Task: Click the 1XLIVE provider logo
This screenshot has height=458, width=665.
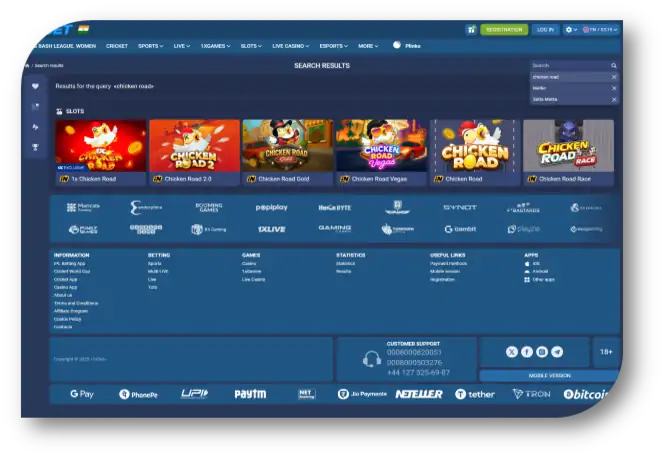Action: click(271, 229)
